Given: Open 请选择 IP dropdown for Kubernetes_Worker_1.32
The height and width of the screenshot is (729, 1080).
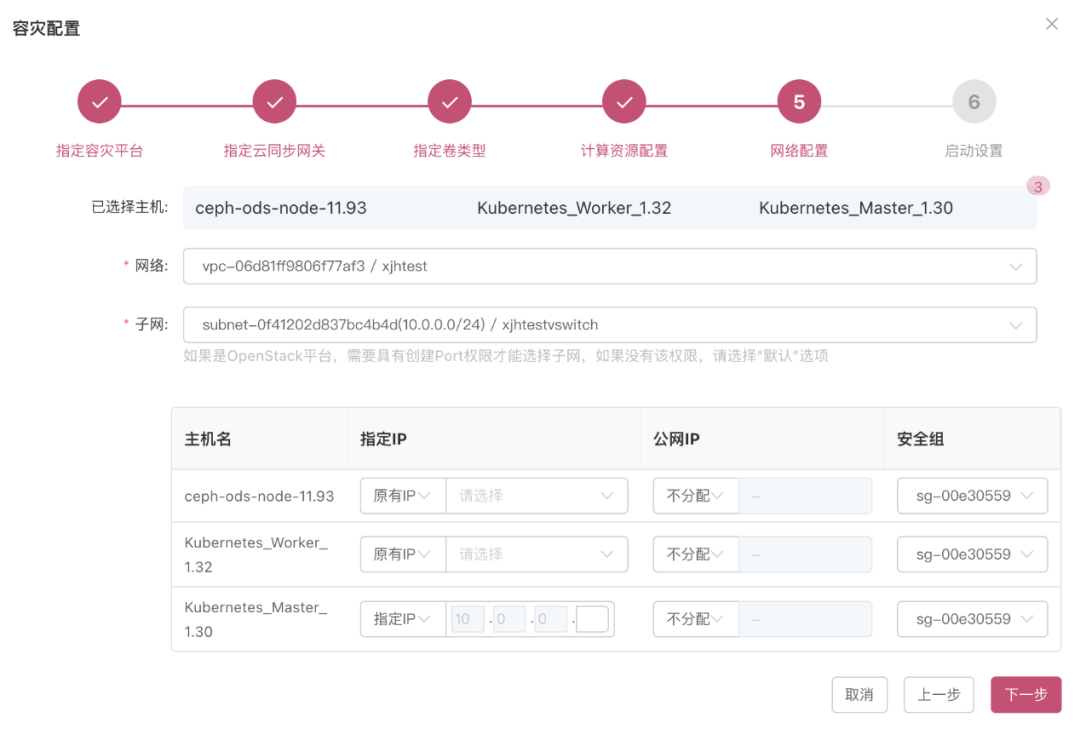Looking at the screenshot, I should tap(537, 554).
